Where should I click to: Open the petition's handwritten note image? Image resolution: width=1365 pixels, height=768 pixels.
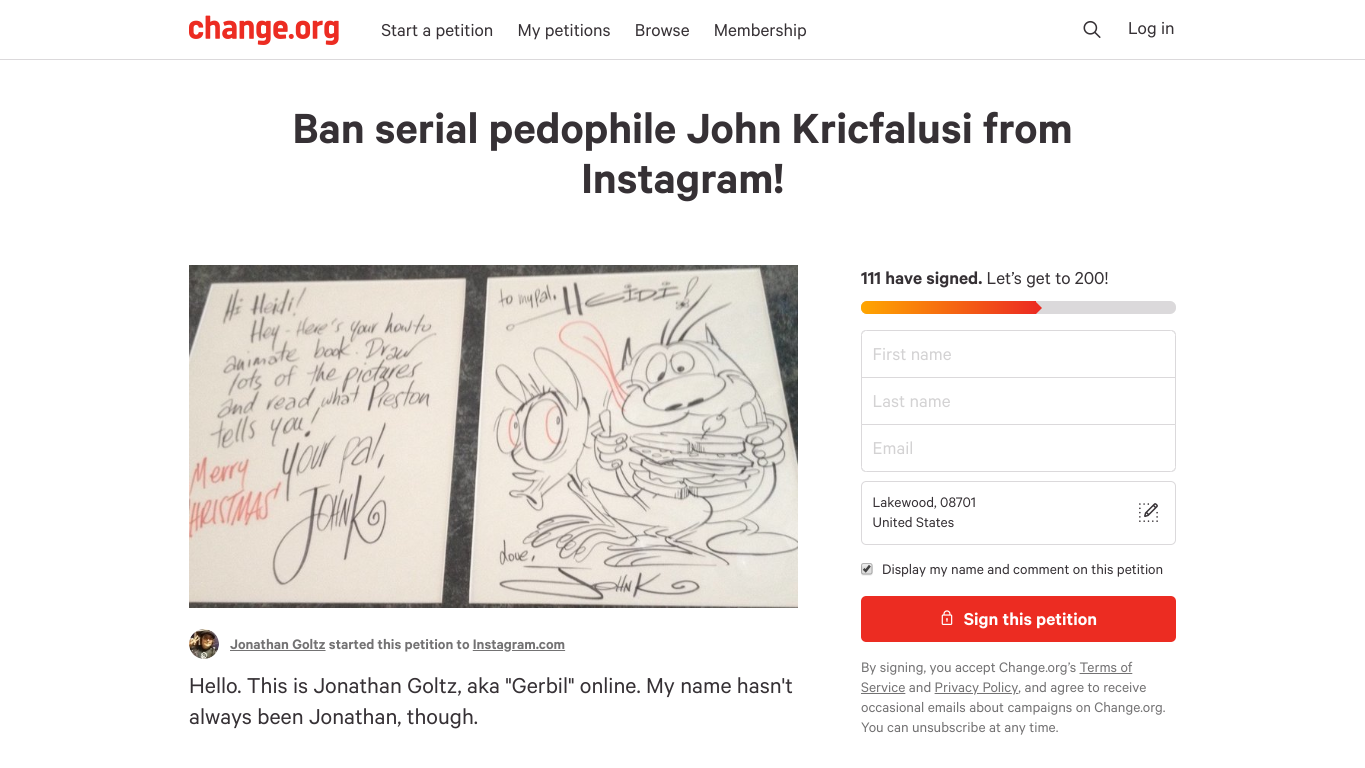pyautogui.click(x=493, y=436)
